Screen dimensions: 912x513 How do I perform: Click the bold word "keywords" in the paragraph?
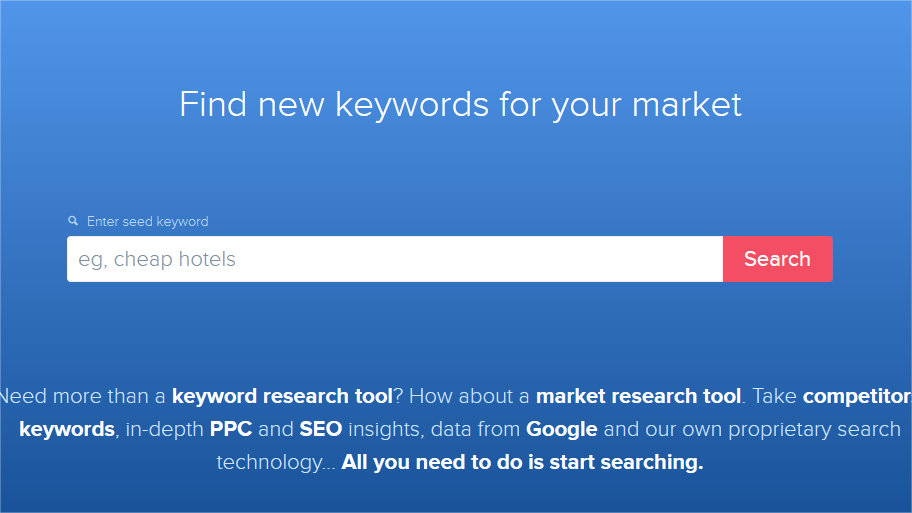tap(67, 429)
